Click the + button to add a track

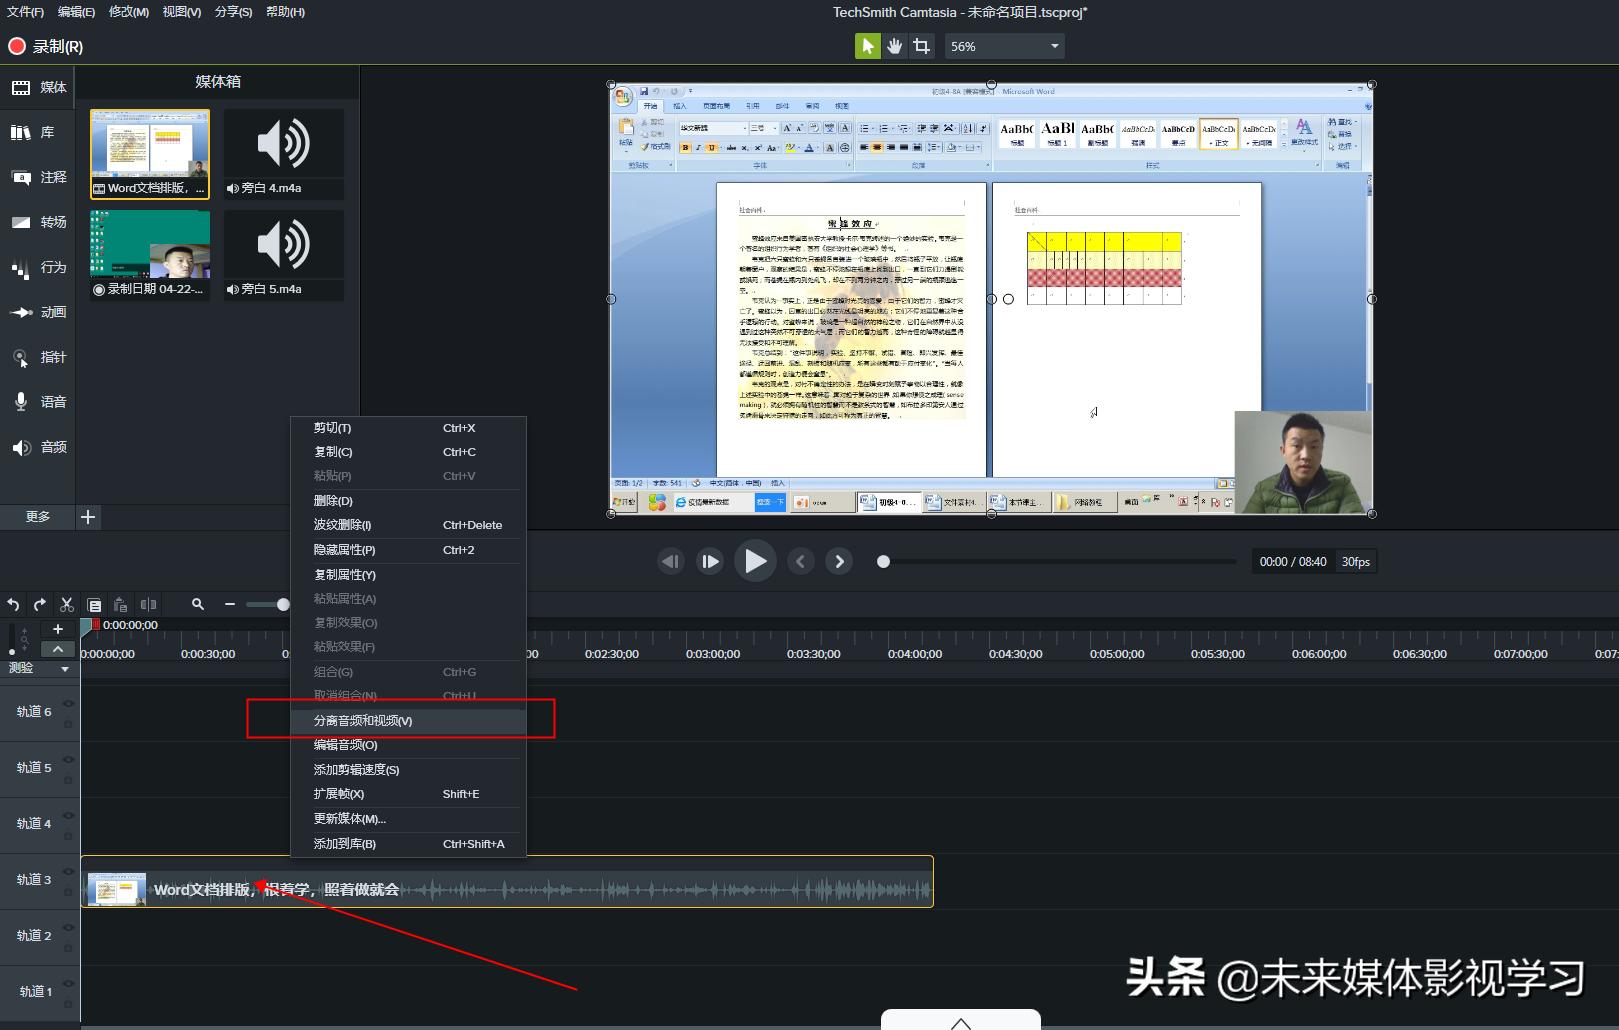(x=57, y=628)
